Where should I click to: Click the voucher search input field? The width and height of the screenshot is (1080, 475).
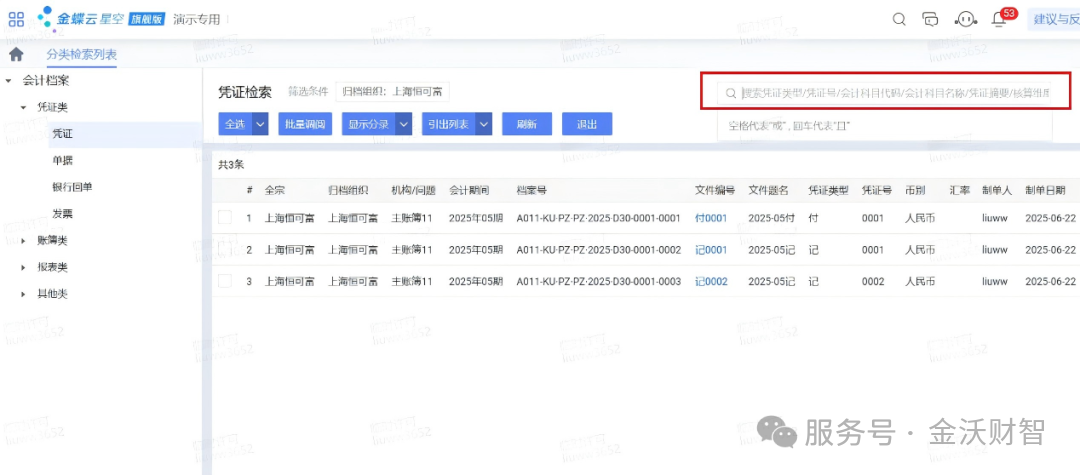[x=885, y=94]
